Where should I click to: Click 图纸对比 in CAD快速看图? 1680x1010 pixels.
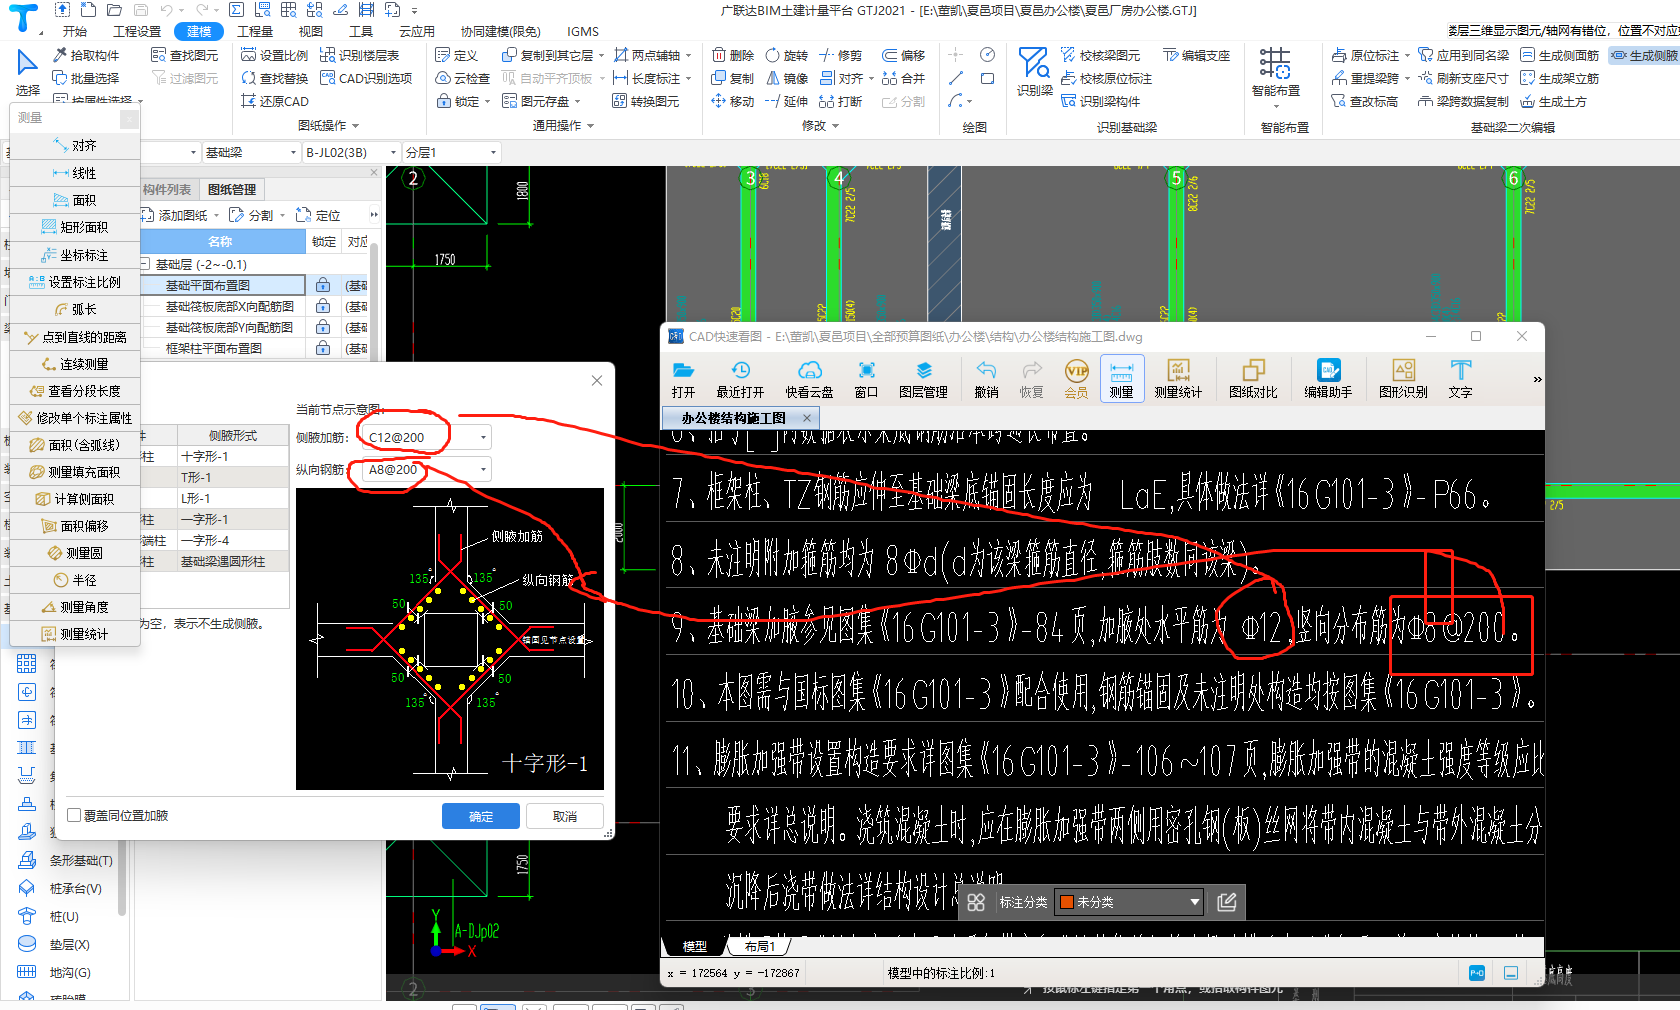[1253, 380]
